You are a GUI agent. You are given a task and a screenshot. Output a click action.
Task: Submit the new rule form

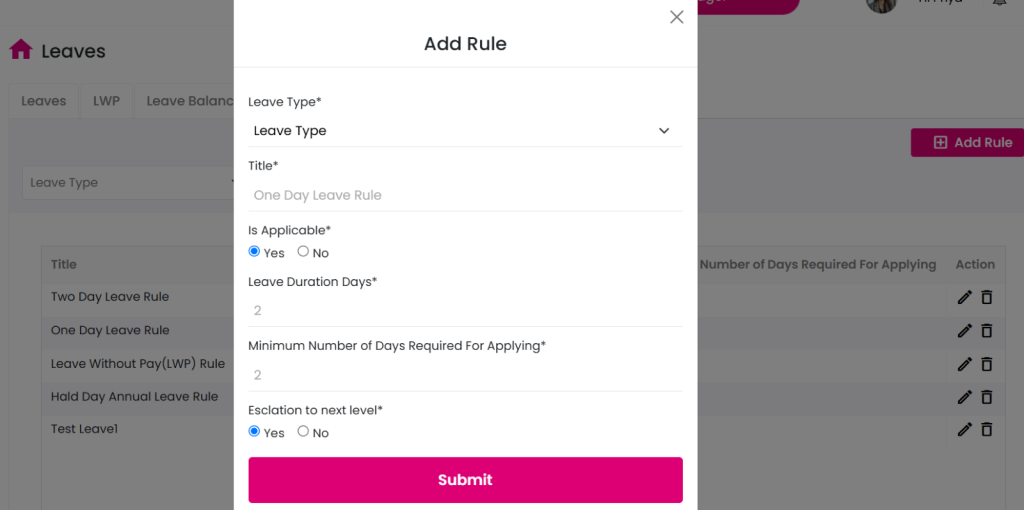[x=465, y=480]
